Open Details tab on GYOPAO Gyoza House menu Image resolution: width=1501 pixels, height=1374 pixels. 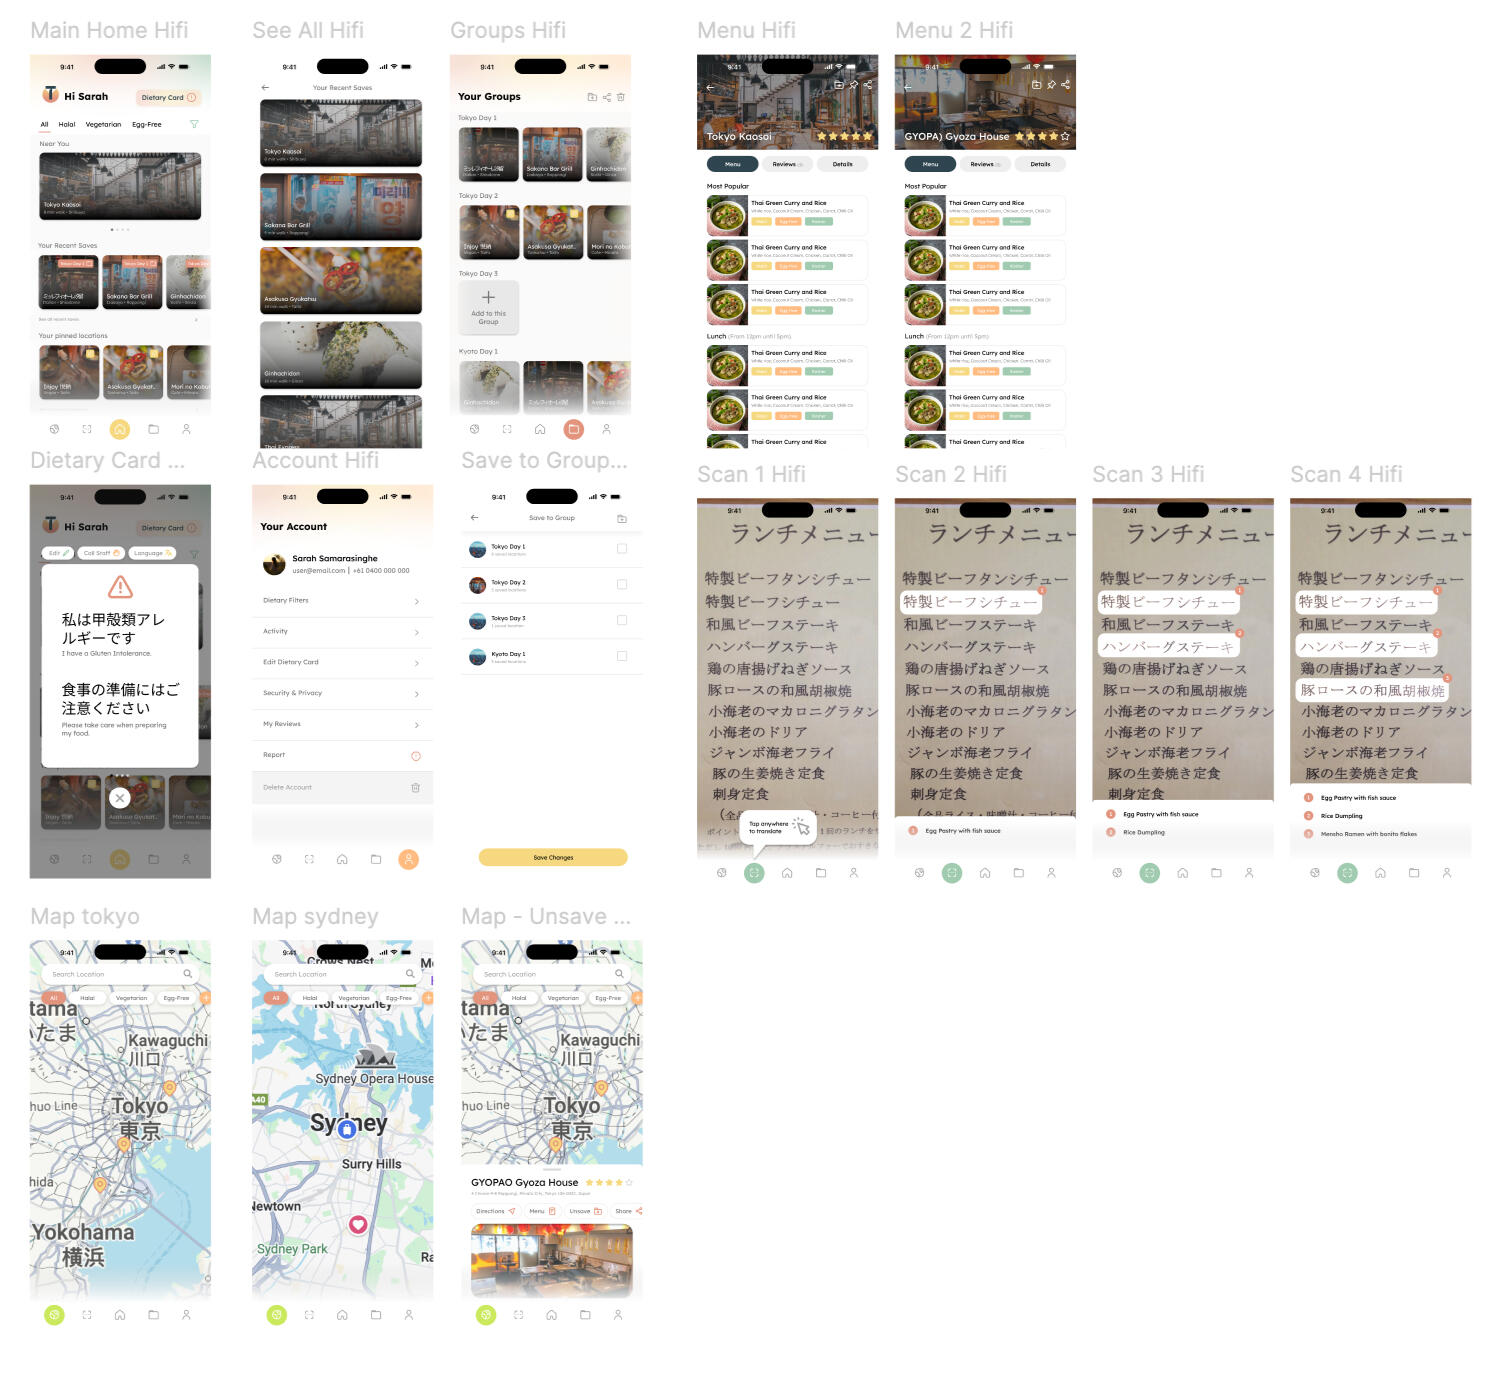1040,164
